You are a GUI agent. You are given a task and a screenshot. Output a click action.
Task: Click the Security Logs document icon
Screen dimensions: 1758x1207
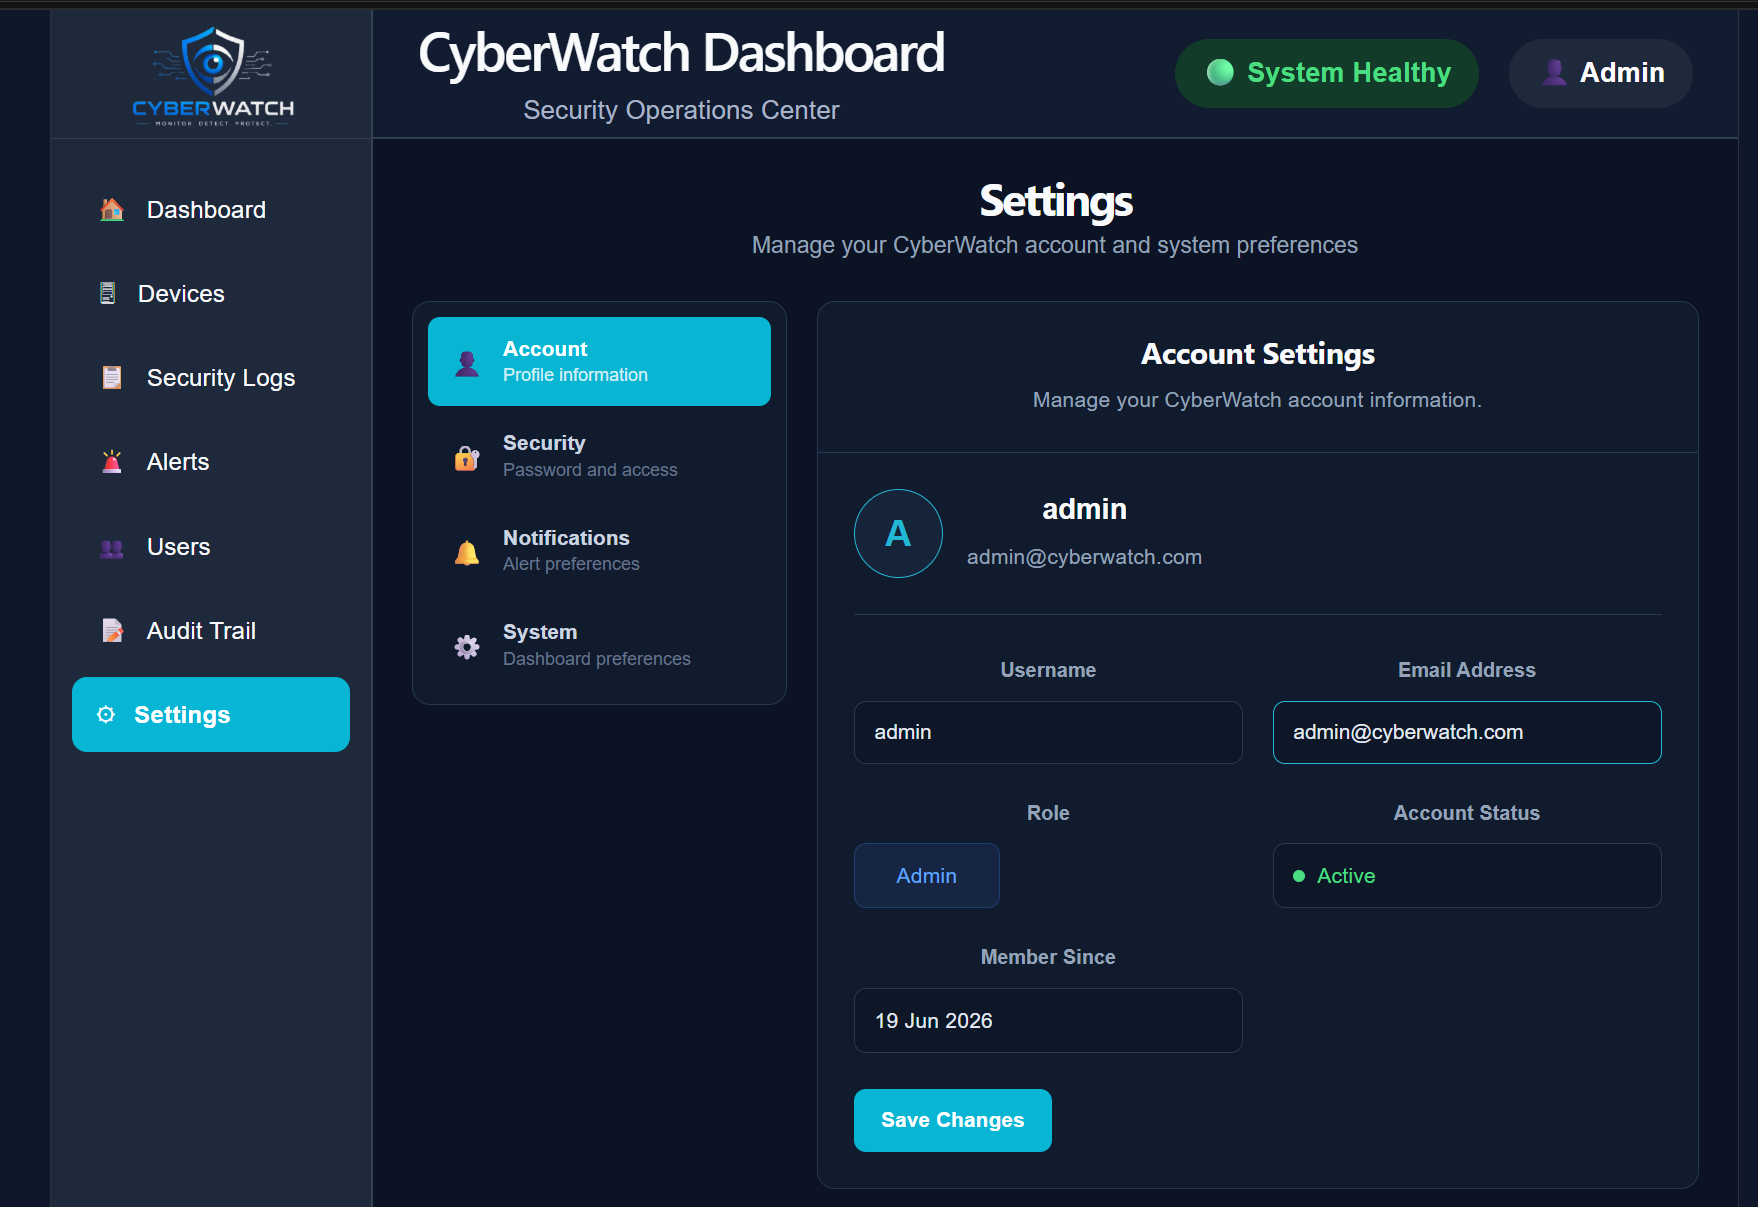coord(112,377)
